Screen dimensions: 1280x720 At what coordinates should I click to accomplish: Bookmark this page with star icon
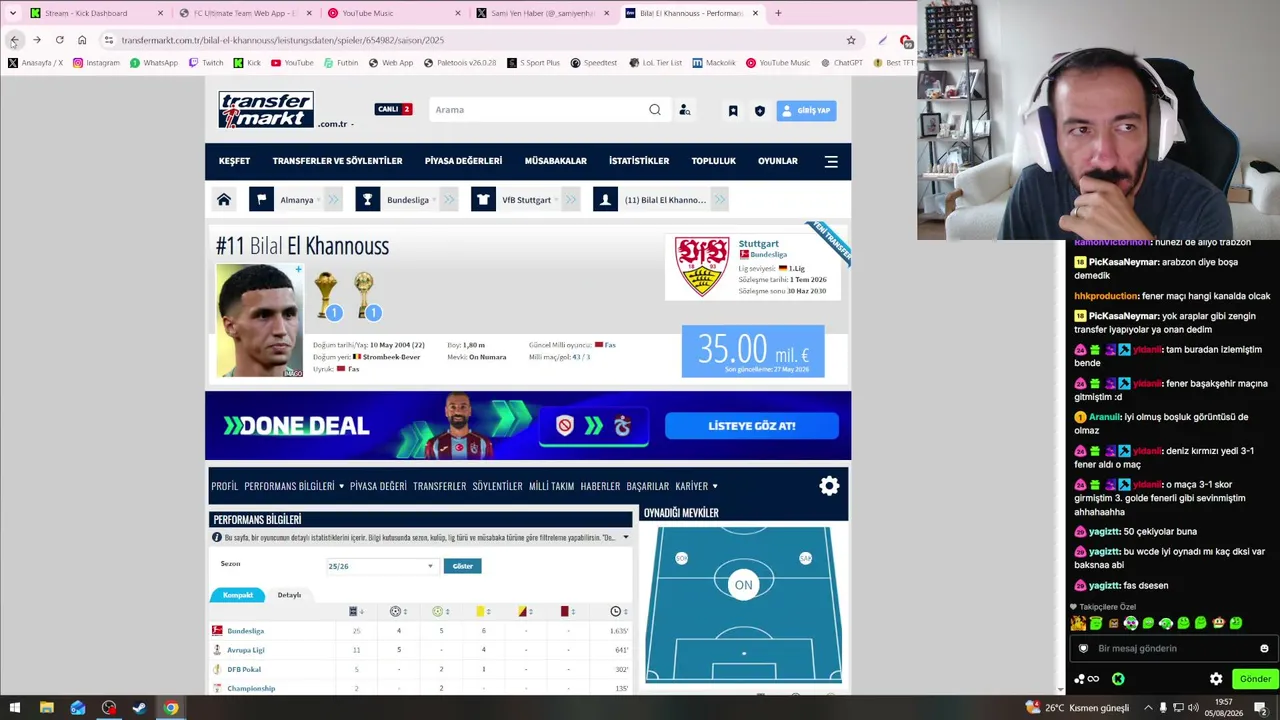851,40
